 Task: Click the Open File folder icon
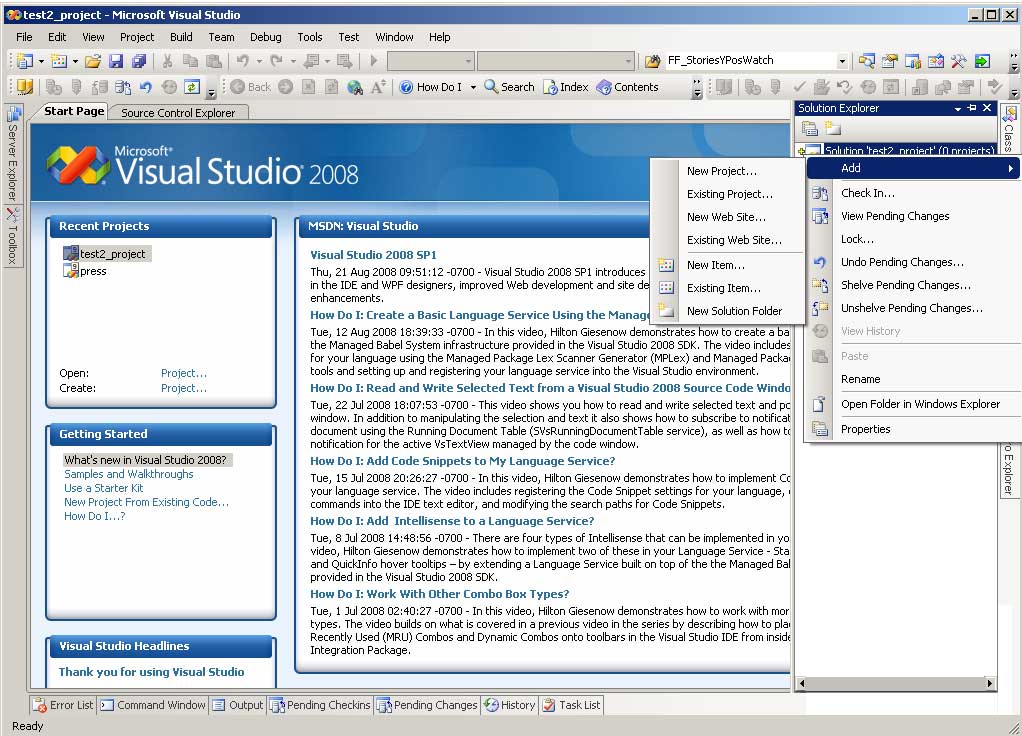93,61
